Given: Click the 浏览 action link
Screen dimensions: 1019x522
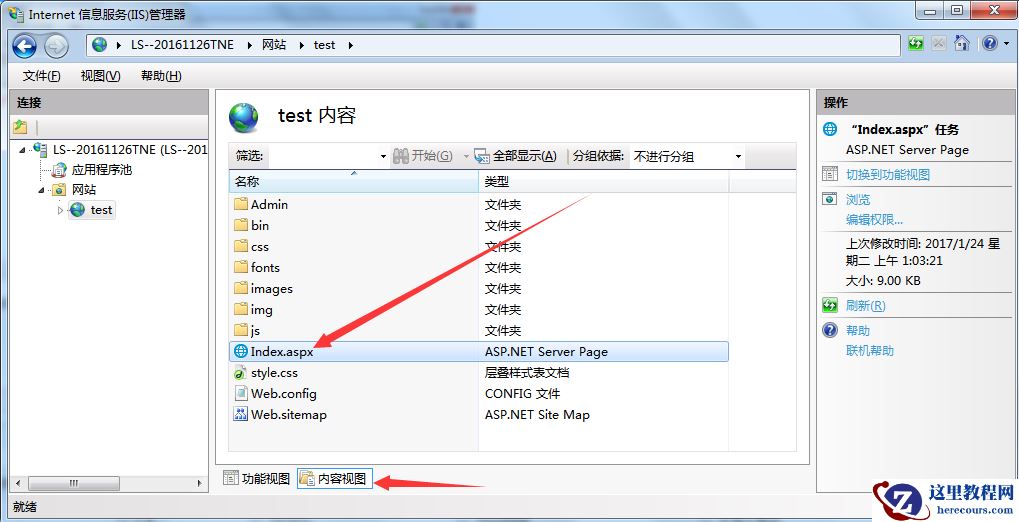Looking at the screenshot, I should 858,200.
